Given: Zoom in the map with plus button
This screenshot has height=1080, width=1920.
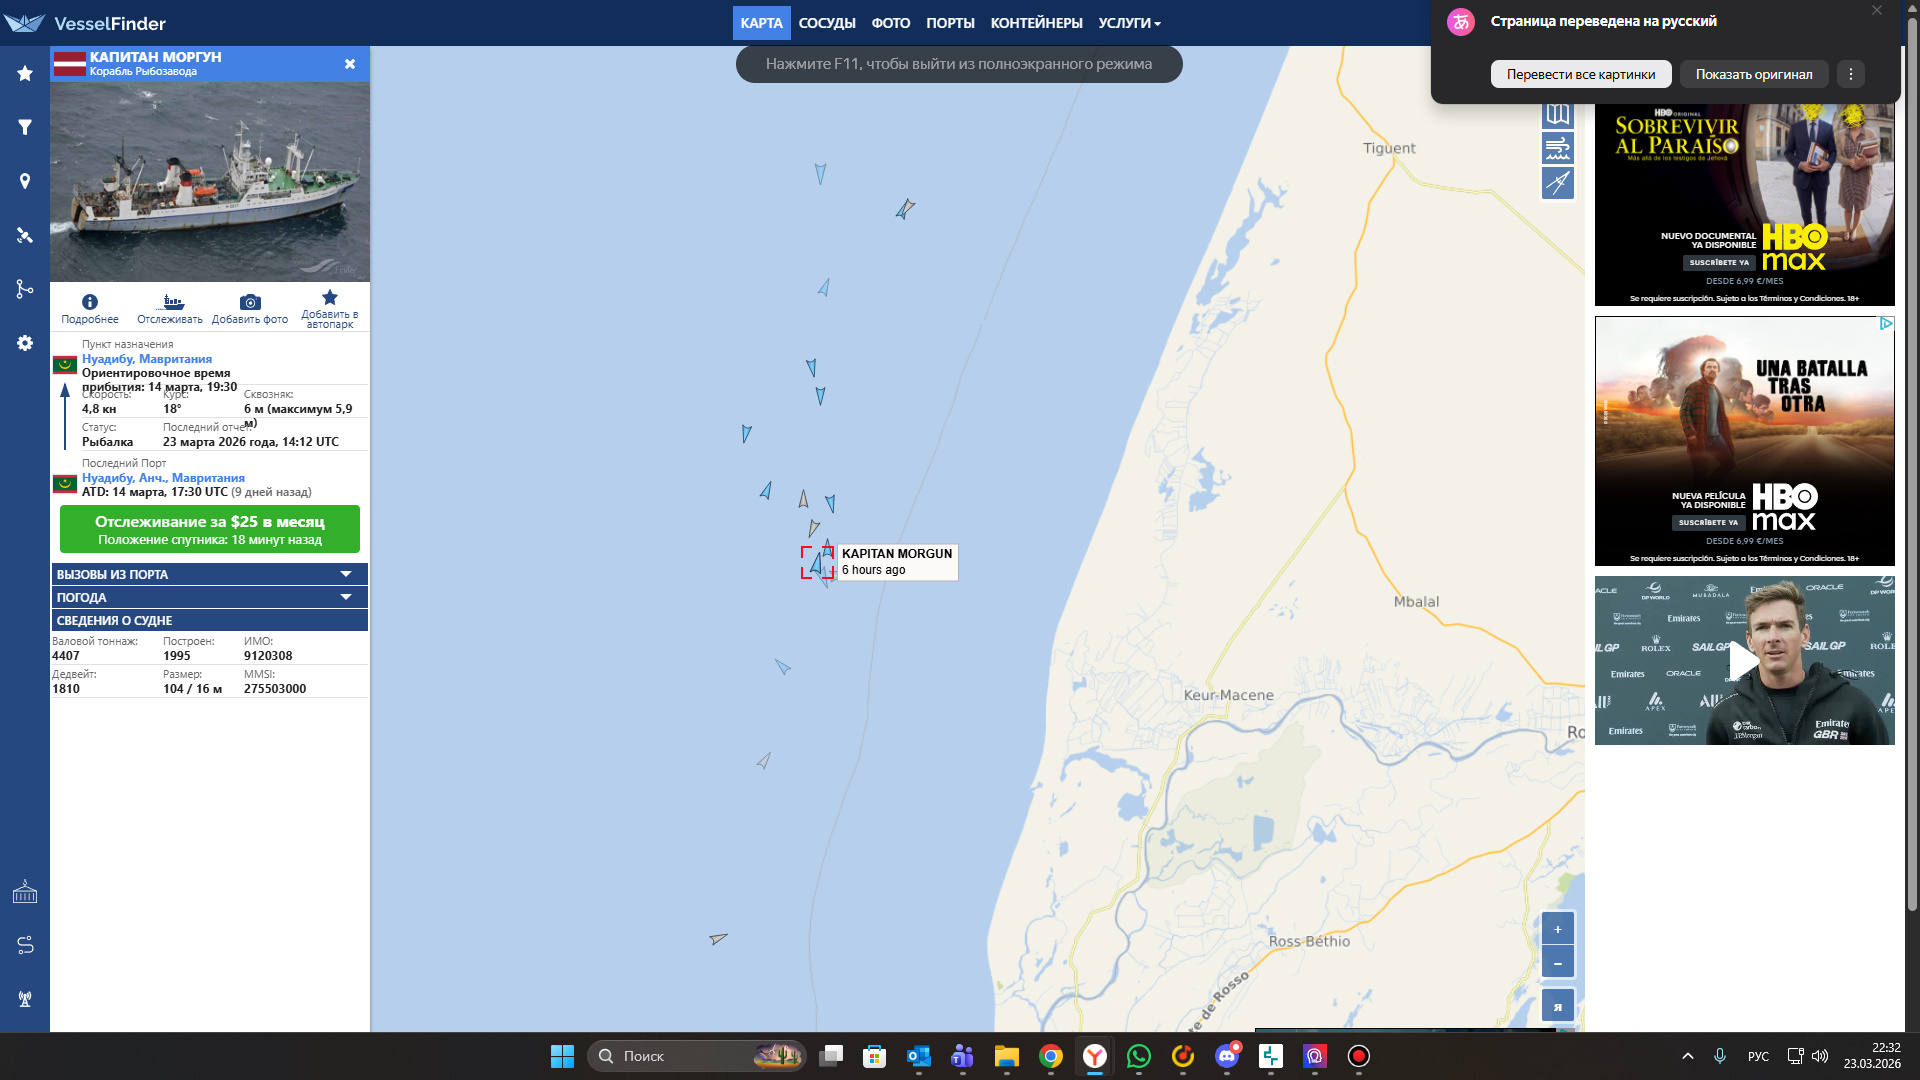Looking at the screenshot, I should (x=1557, y=929).
